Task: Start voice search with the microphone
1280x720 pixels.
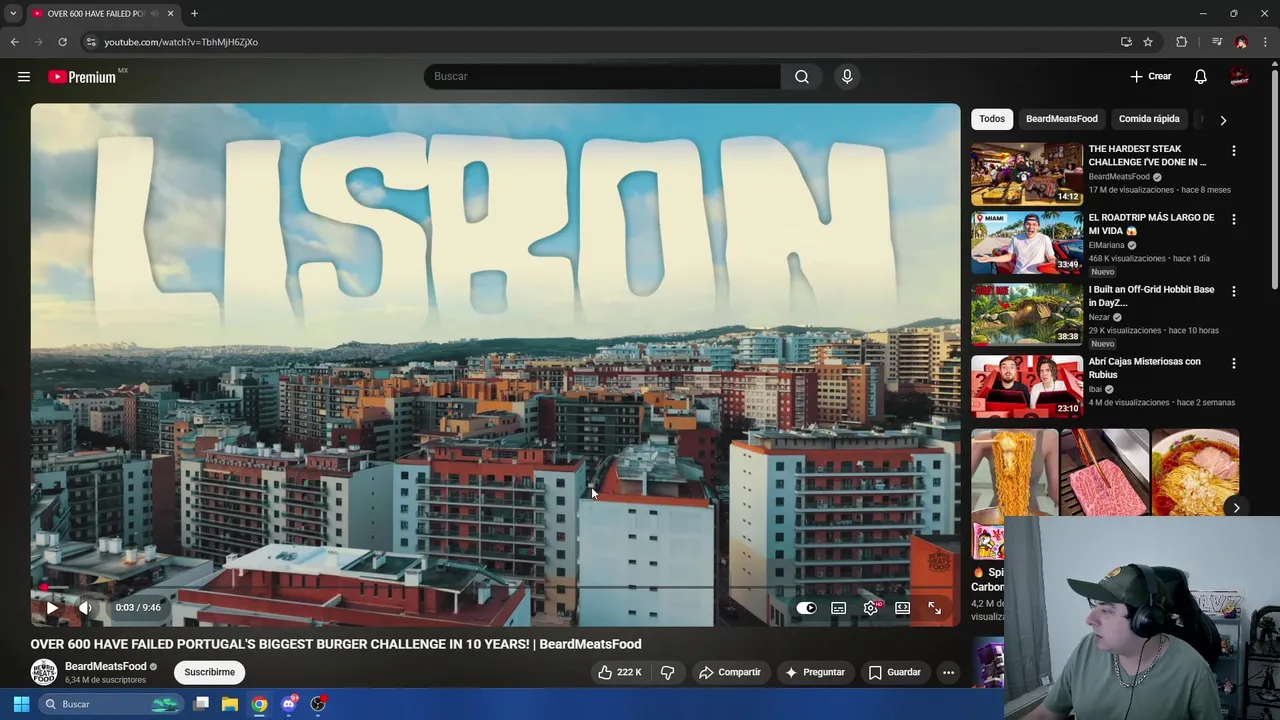Action: 847,77
